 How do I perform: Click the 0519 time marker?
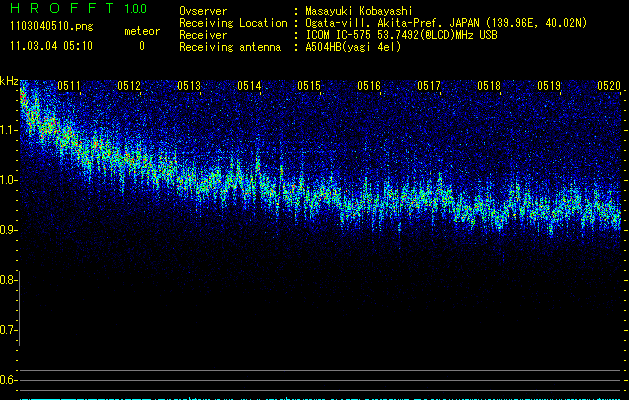(549, 86)
